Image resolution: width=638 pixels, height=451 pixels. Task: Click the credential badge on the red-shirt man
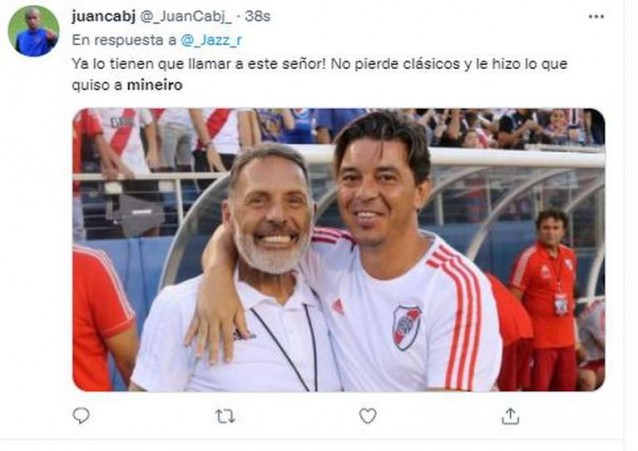(x=561, y=304)
